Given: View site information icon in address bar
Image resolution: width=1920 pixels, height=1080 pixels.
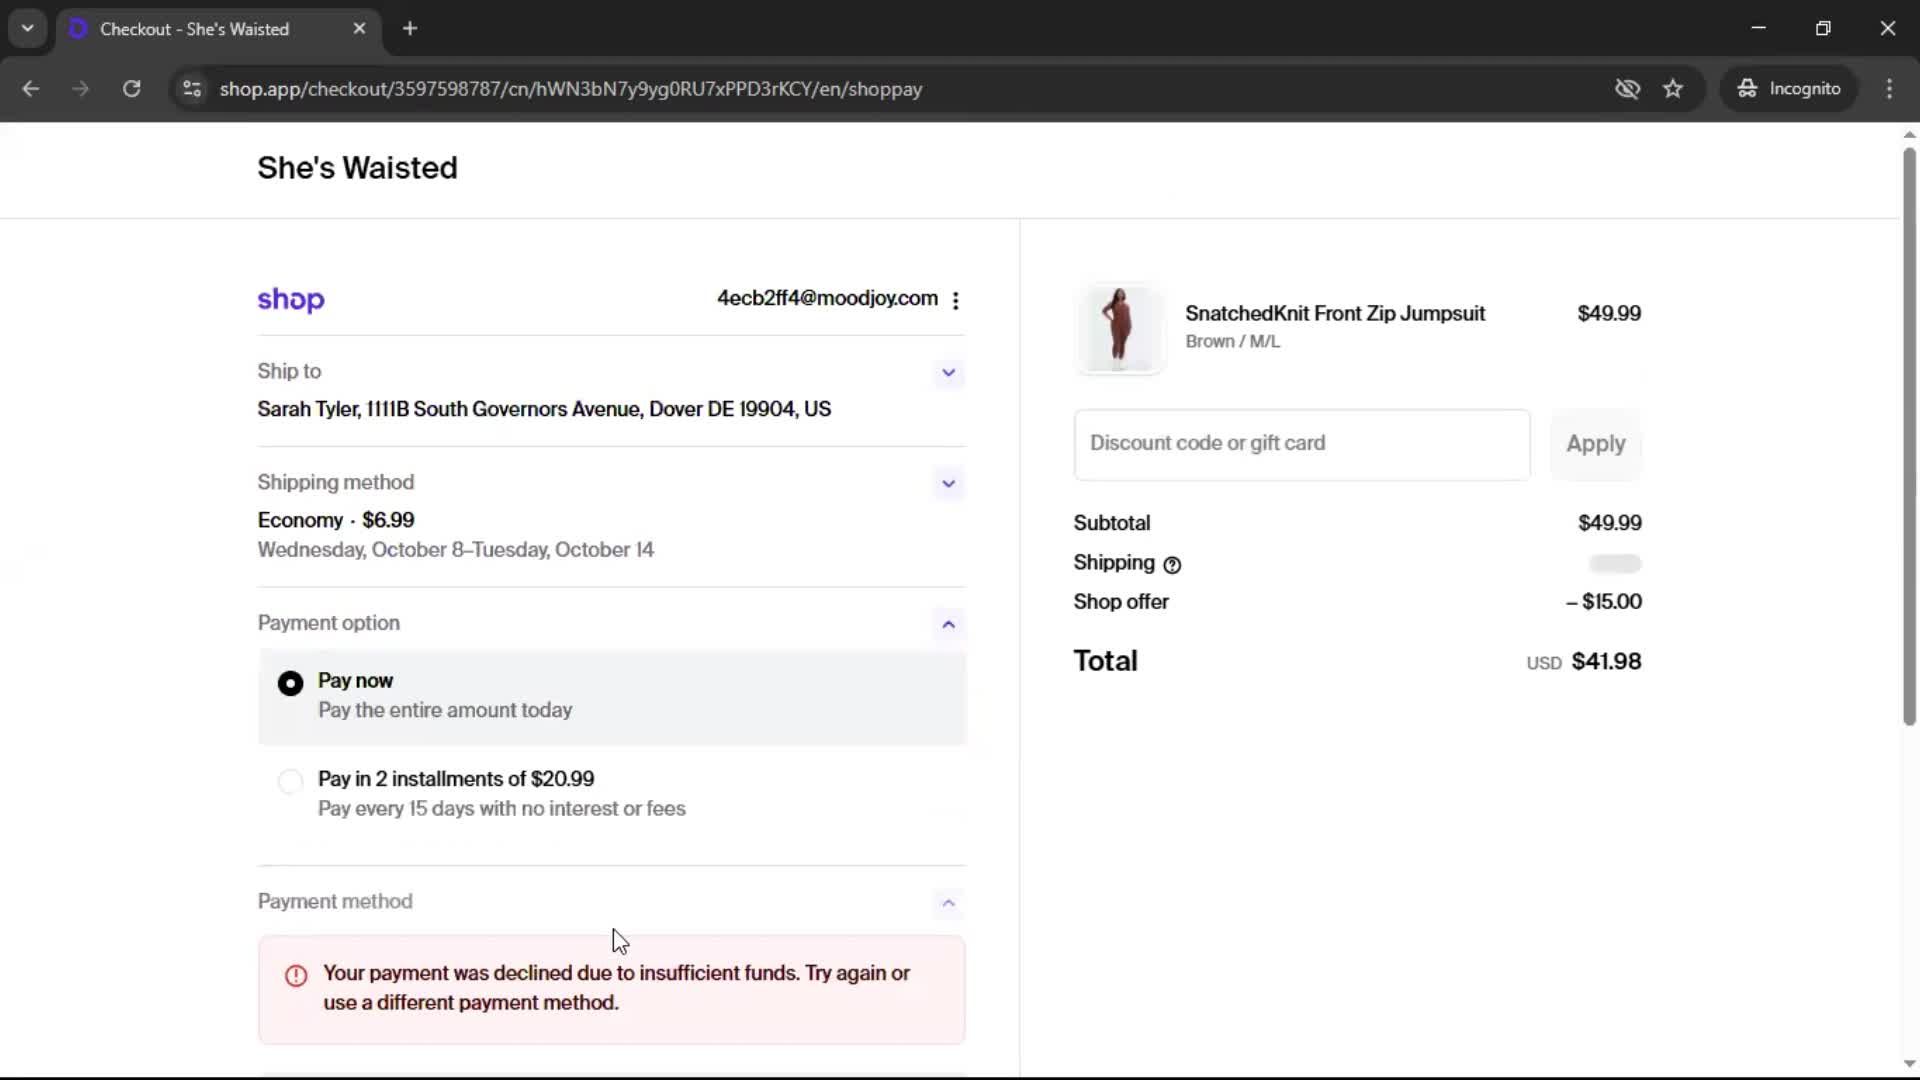Looking at the screenshot, I should tap(192, 89).
